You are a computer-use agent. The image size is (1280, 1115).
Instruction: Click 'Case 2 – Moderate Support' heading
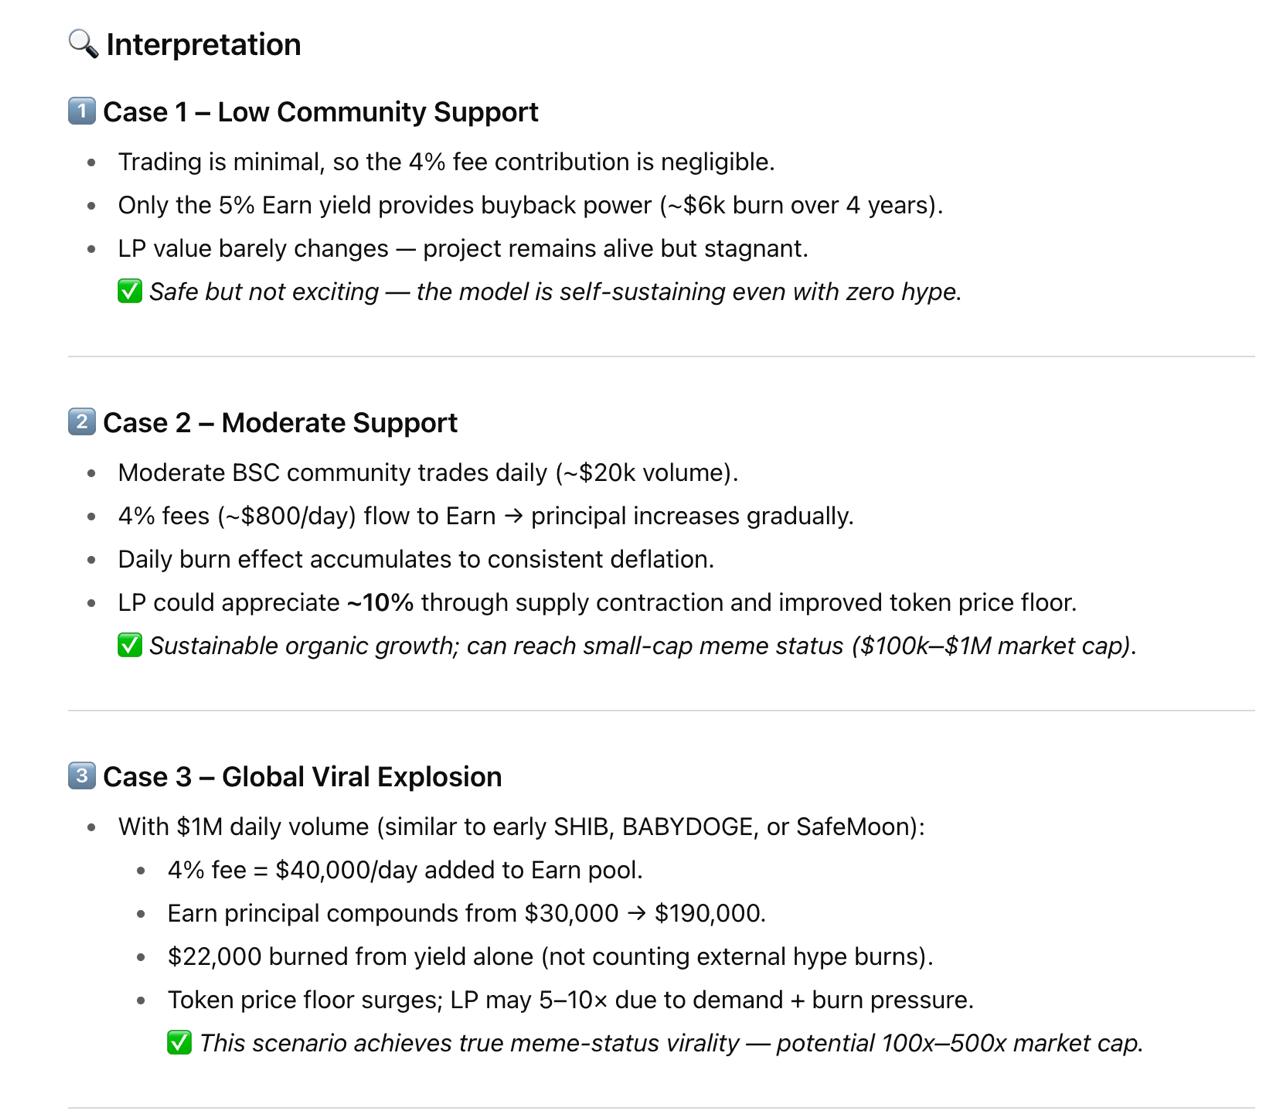click(x=280, y=423)
